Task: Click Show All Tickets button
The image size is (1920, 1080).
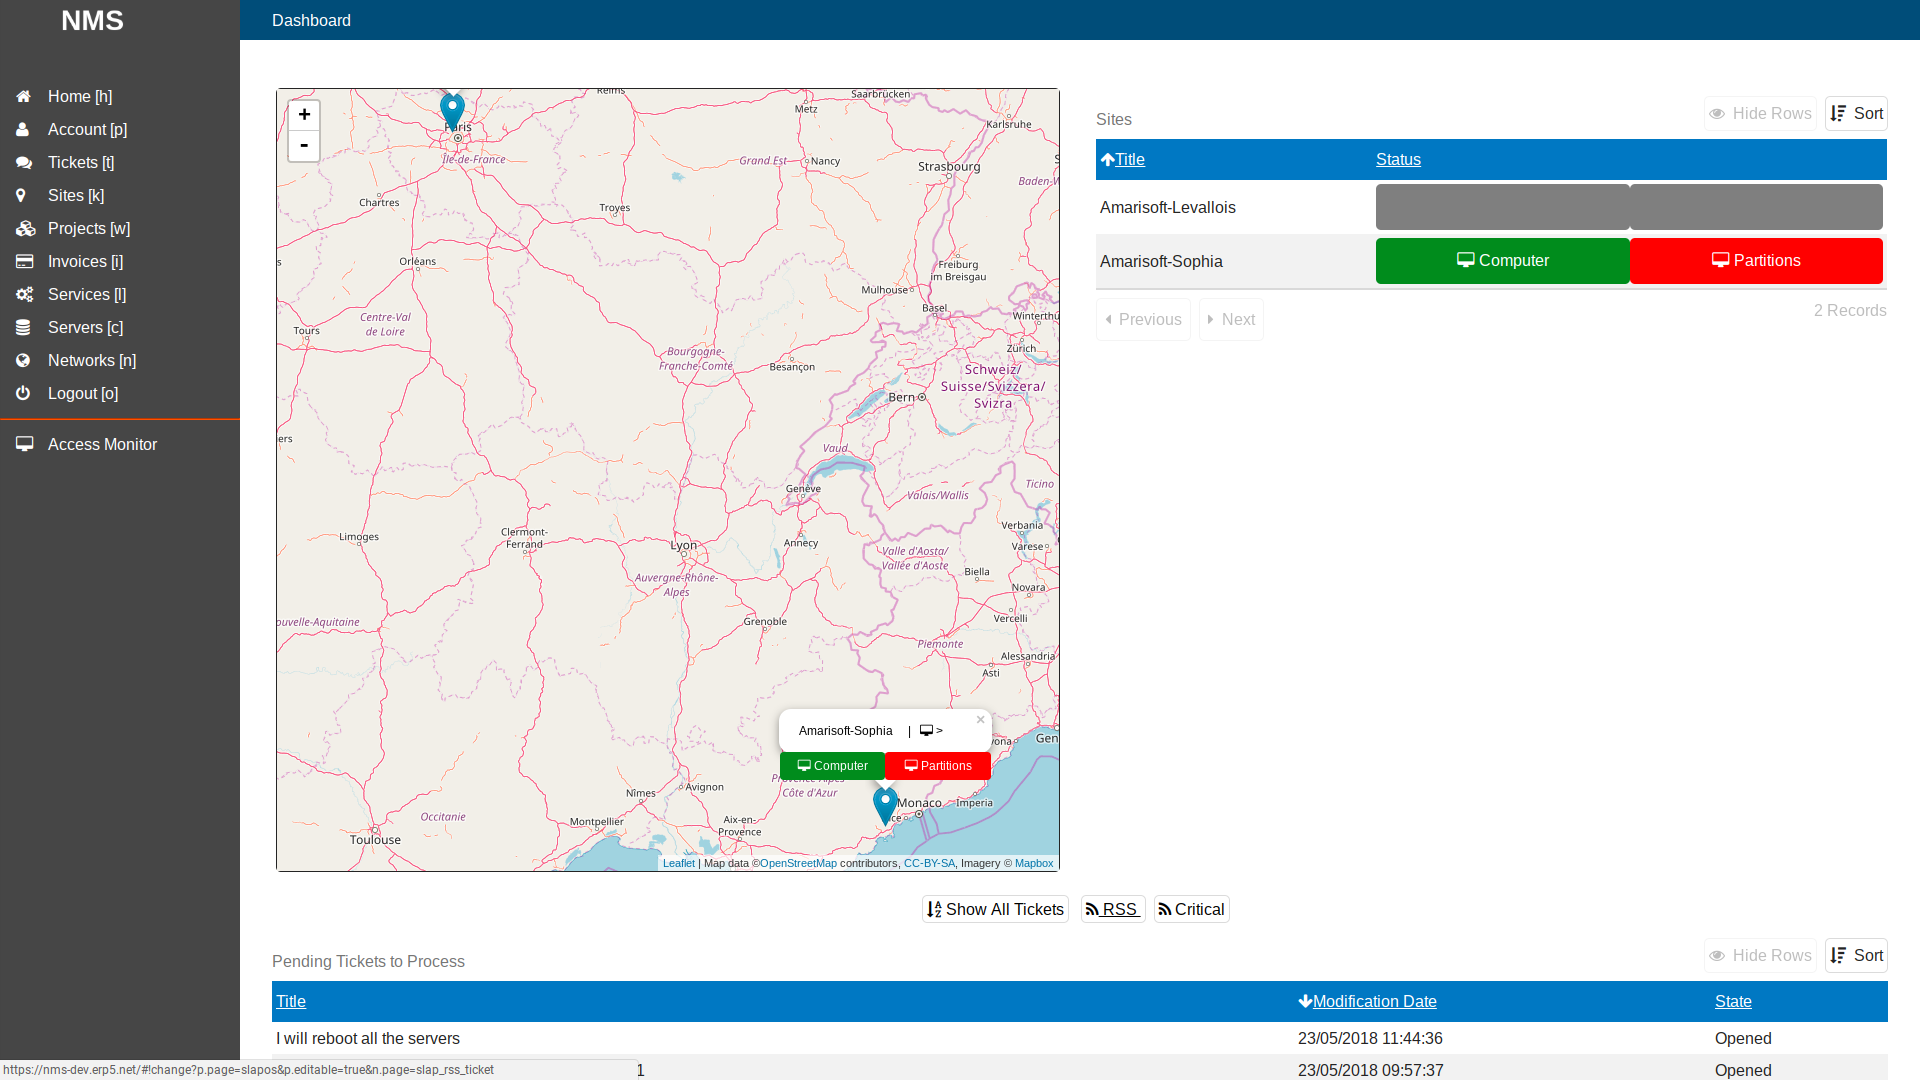Action: click(996, 910)
